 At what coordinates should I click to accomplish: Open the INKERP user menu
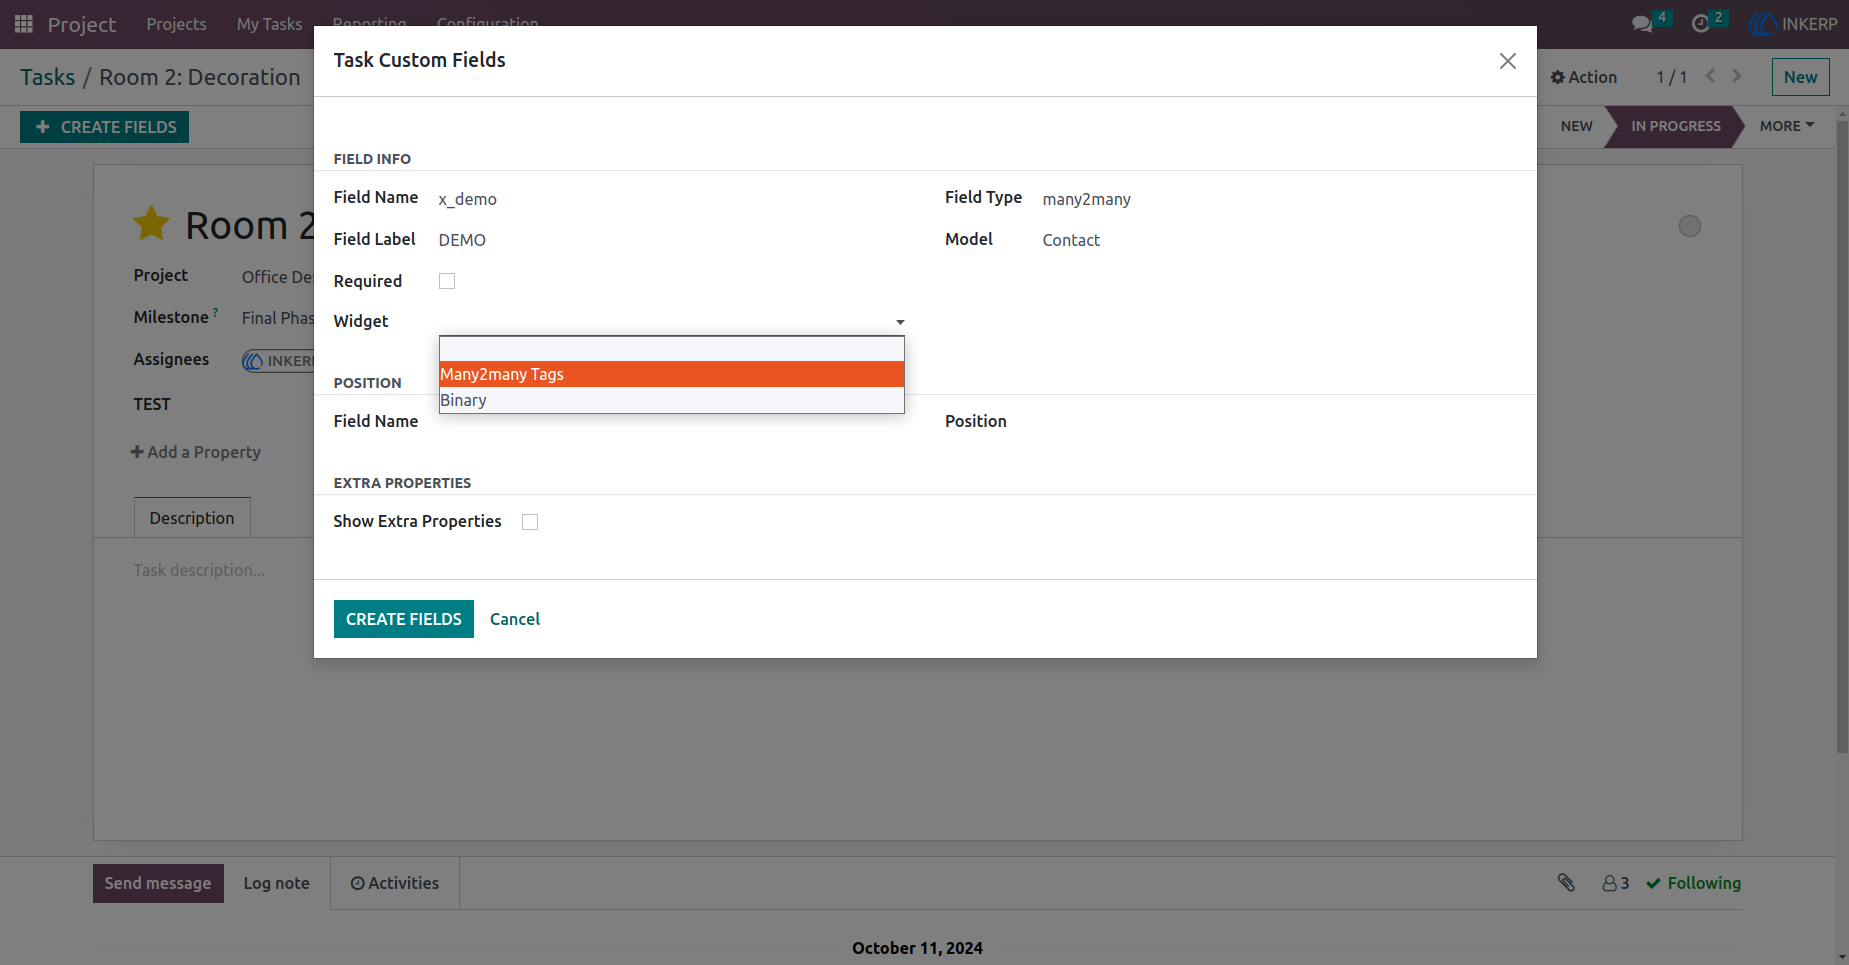point(1794,24)
